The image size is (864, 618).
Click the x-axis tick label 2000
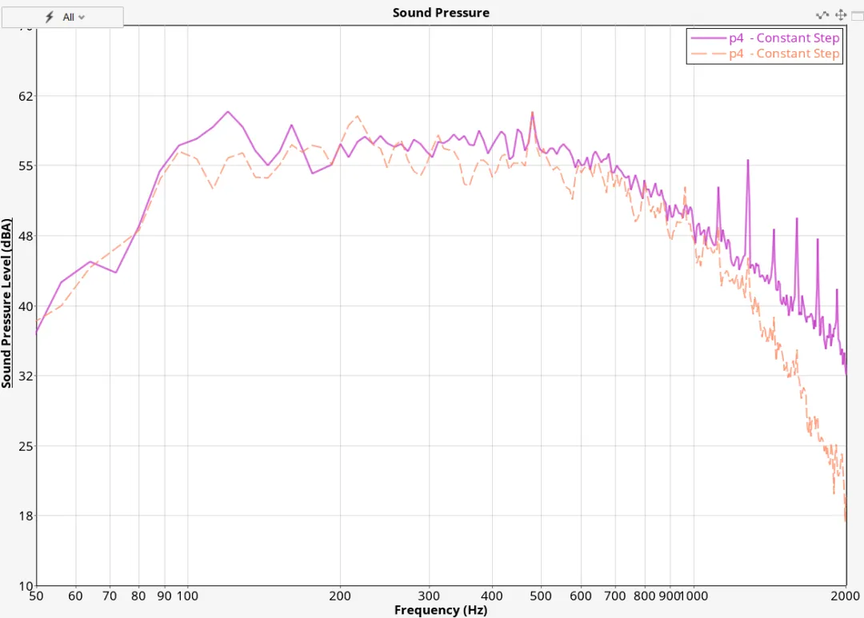pos(846,596)
